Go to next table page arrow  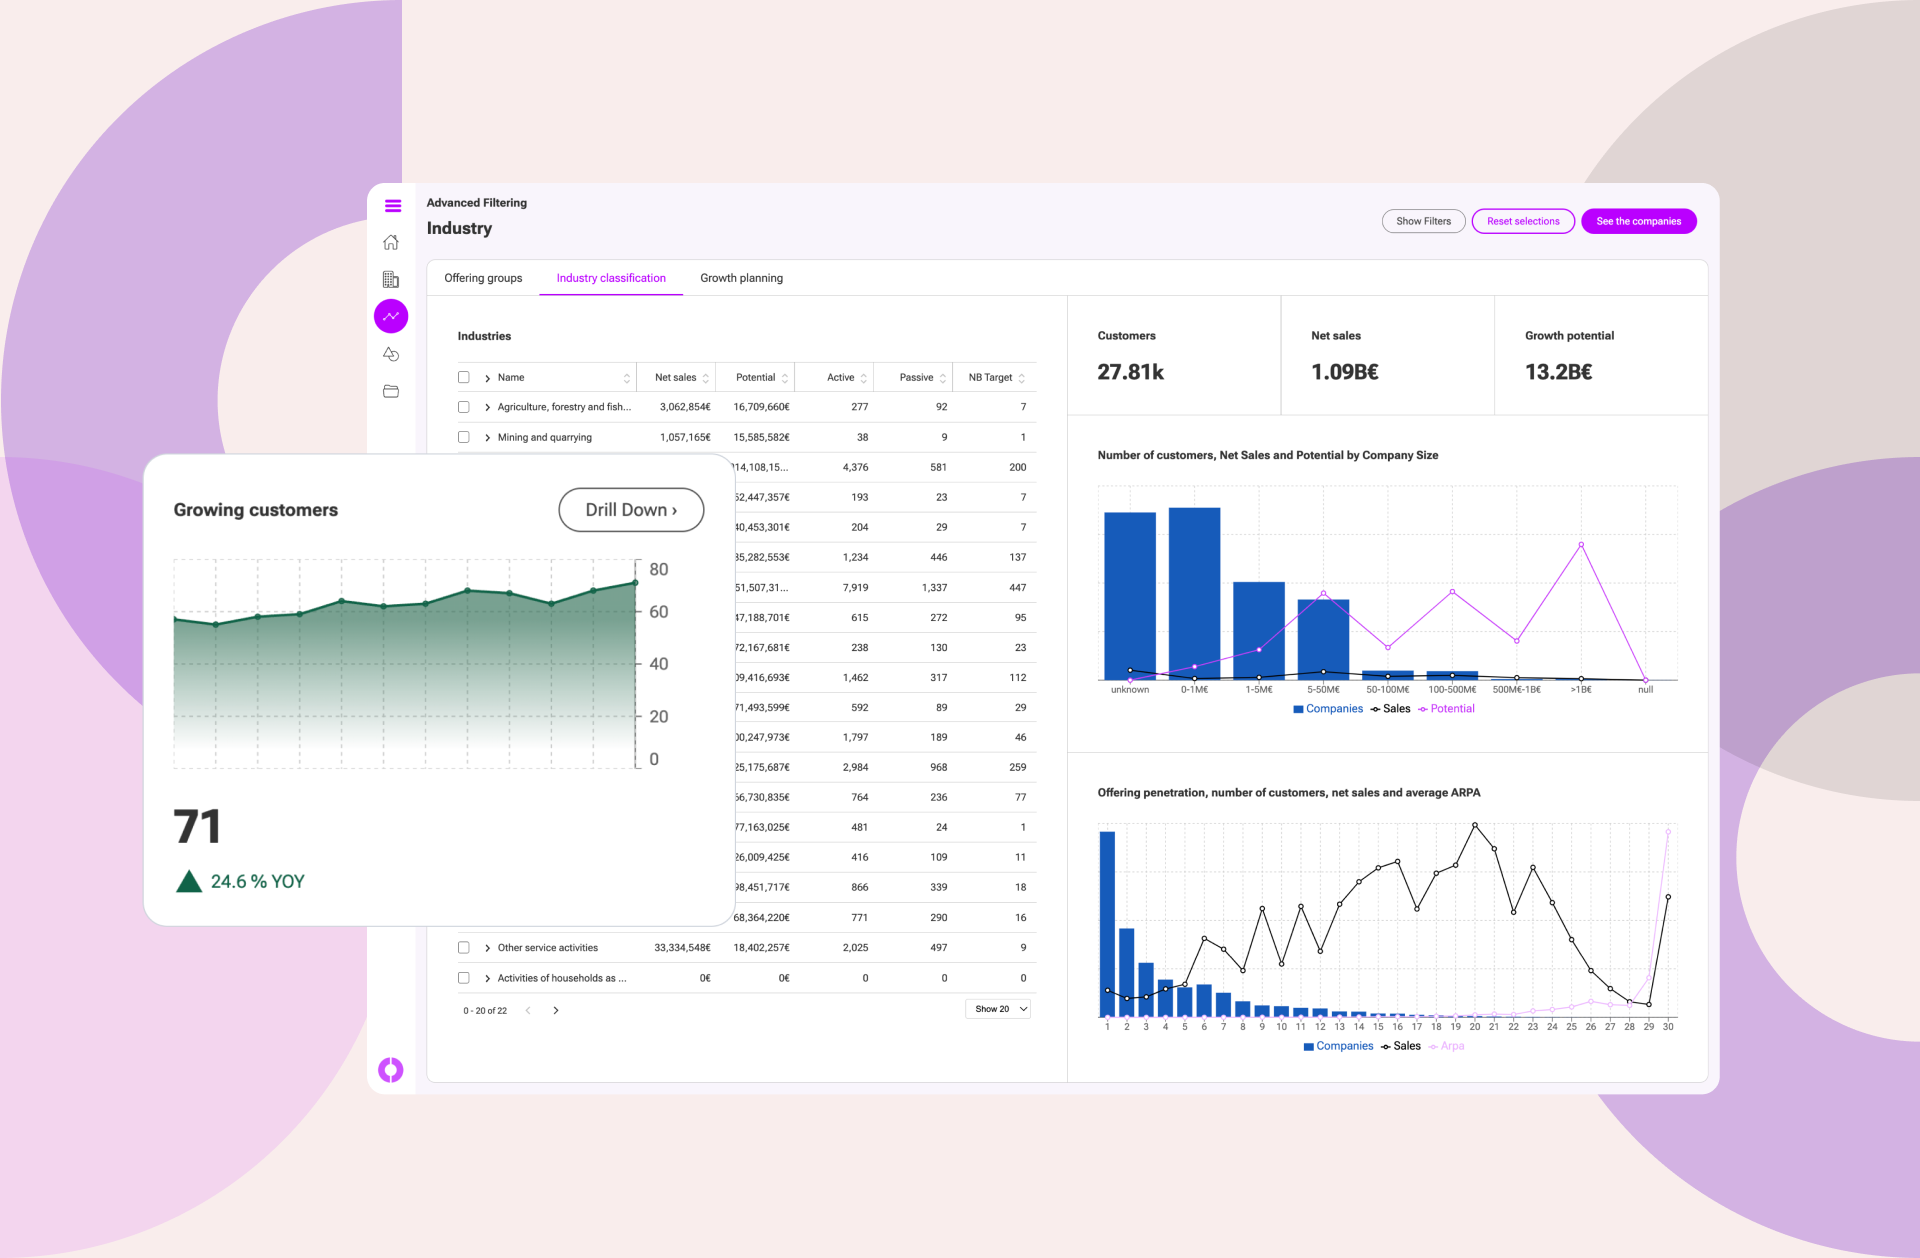click(x=556, y=1010)
